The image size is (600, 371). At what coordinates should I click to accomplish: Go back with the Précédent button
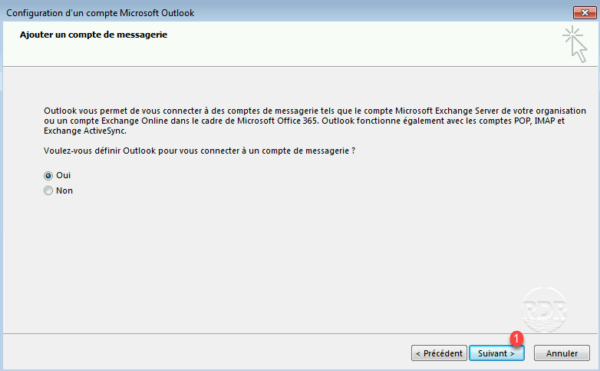[439, 353]
